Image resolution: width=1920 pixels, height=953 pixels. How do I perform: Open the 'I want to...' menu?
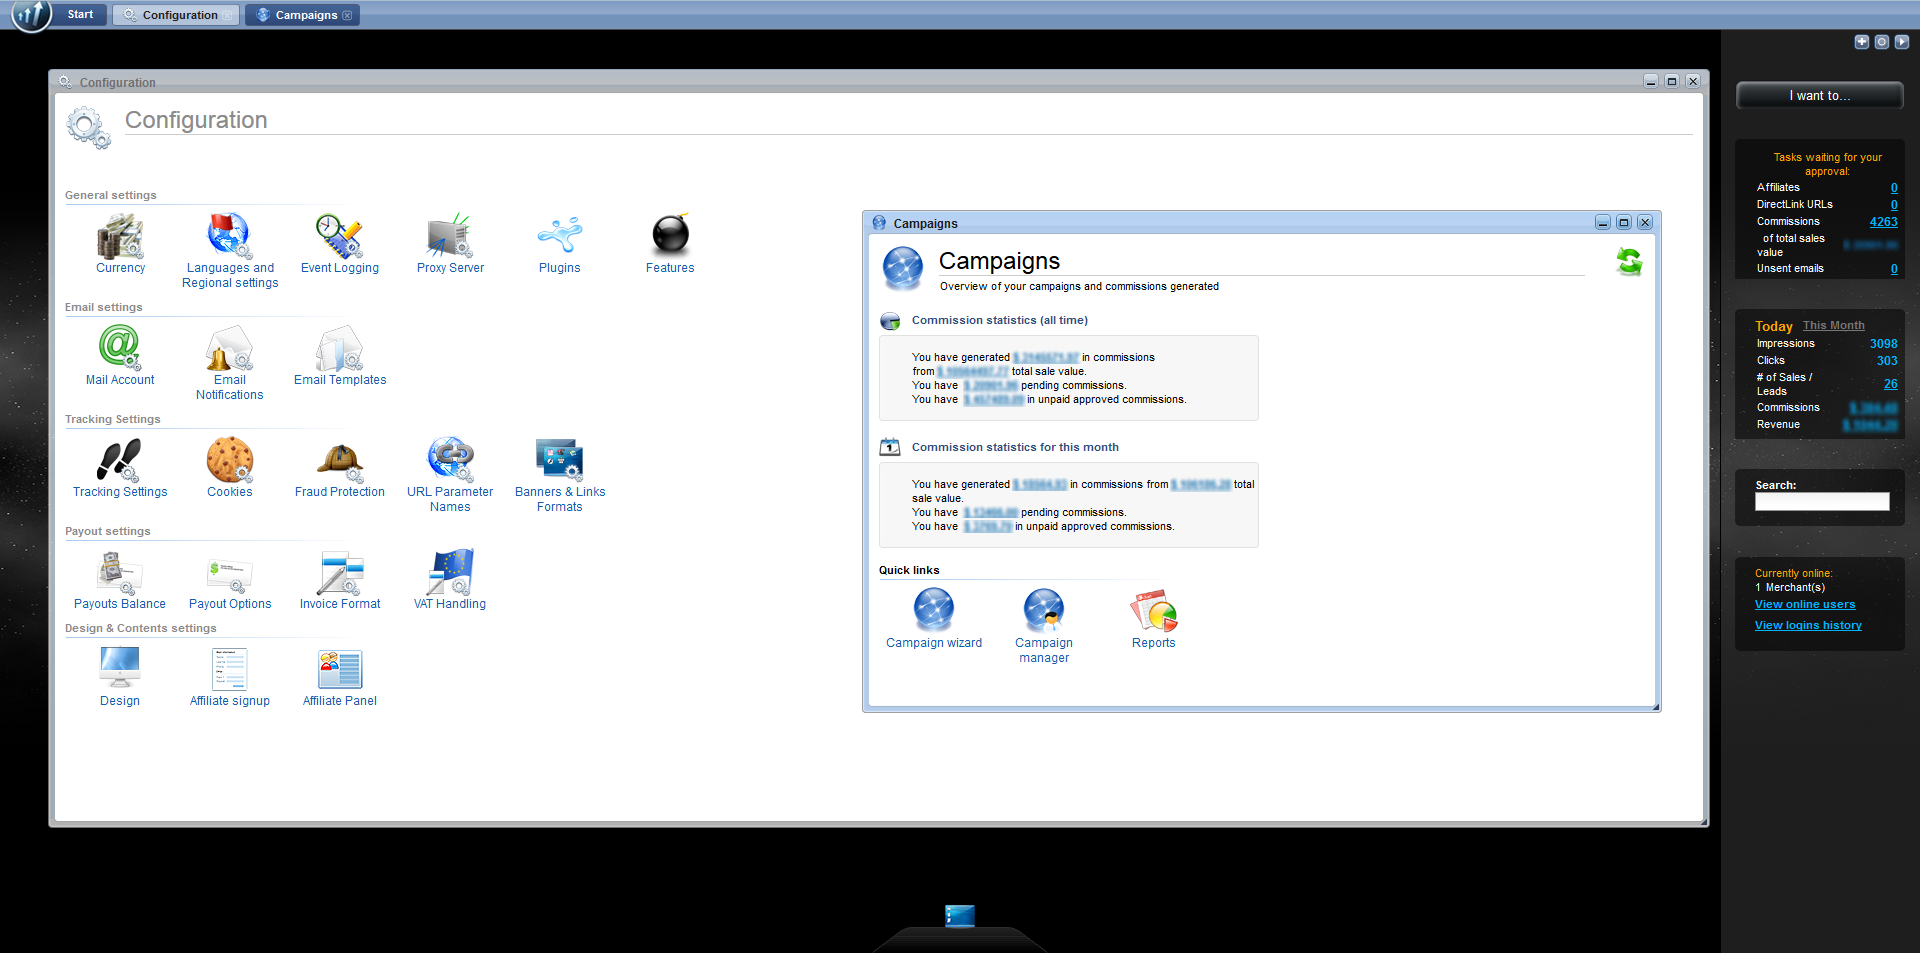[x=1820, y=95]
